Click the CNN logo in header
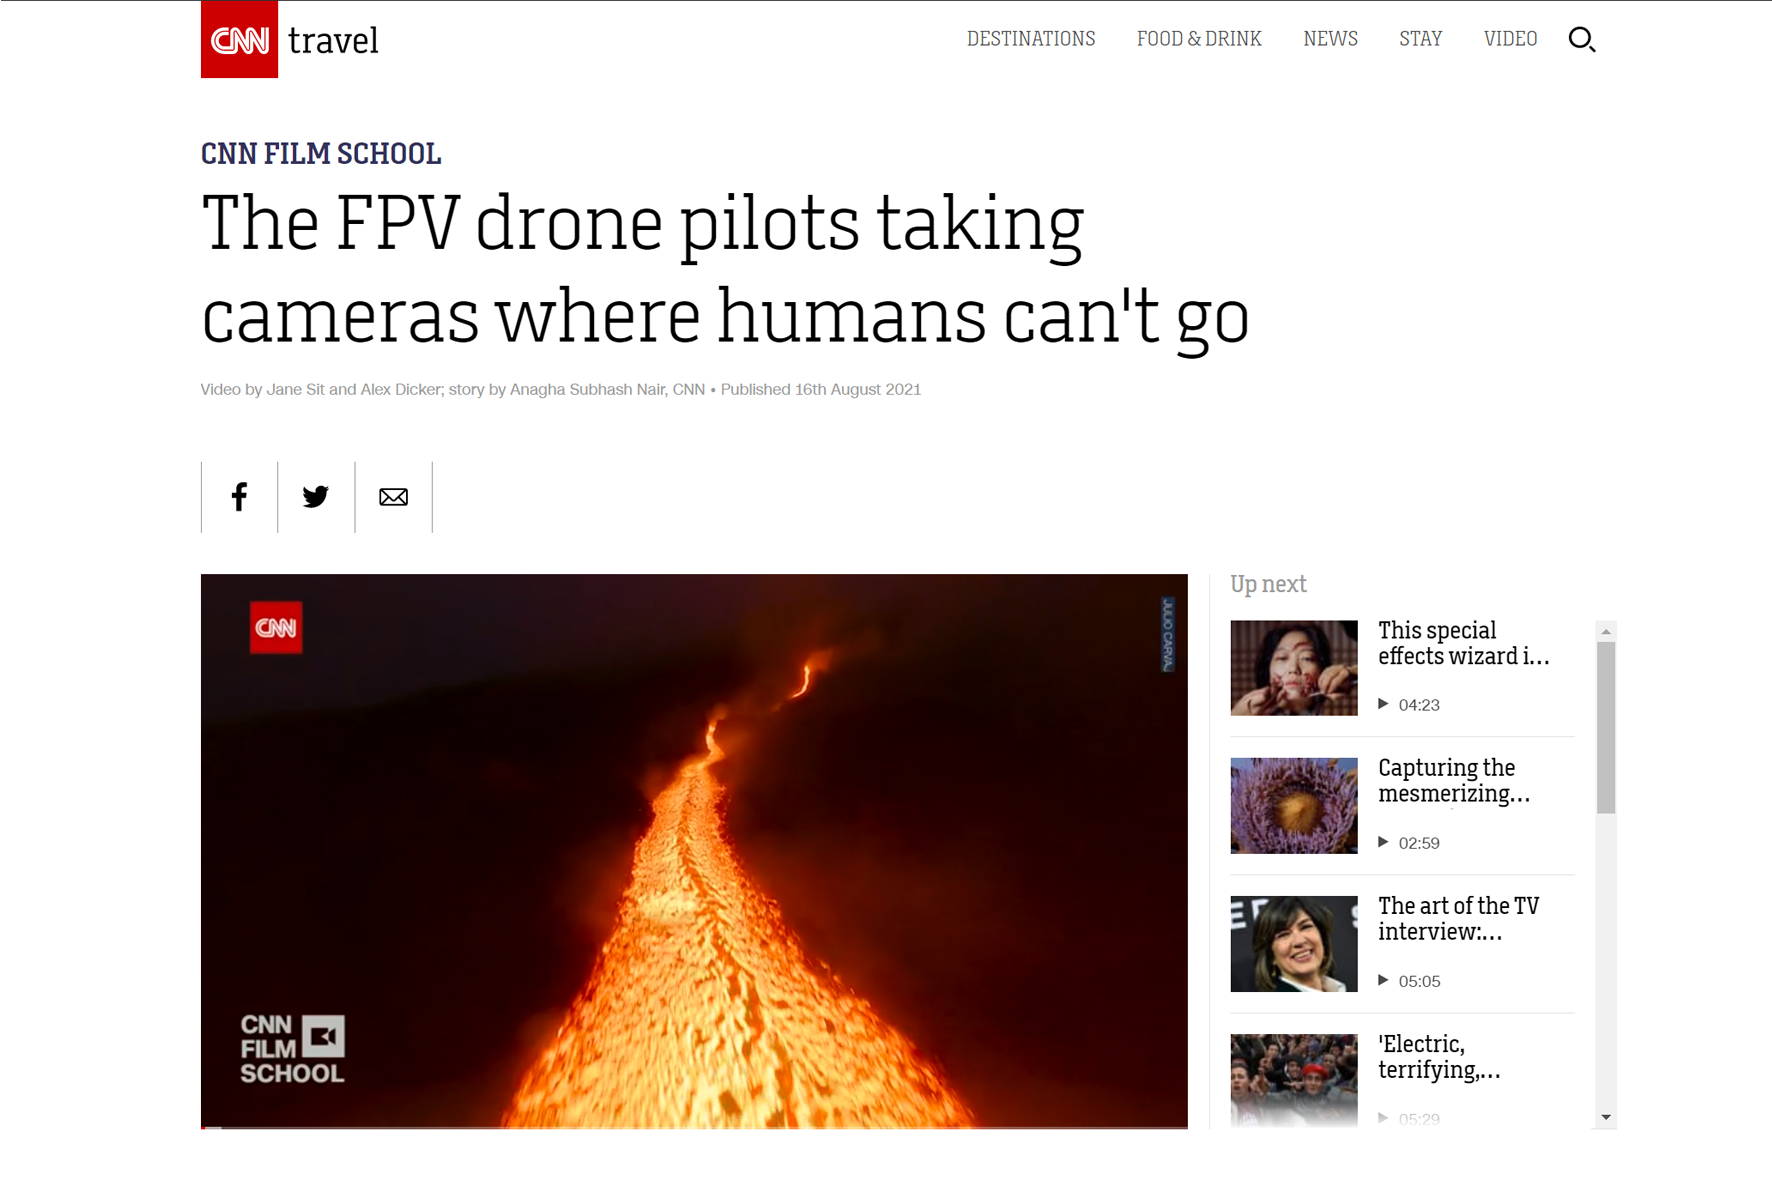Viewport: 1772px width, 1181px height. 239,39
